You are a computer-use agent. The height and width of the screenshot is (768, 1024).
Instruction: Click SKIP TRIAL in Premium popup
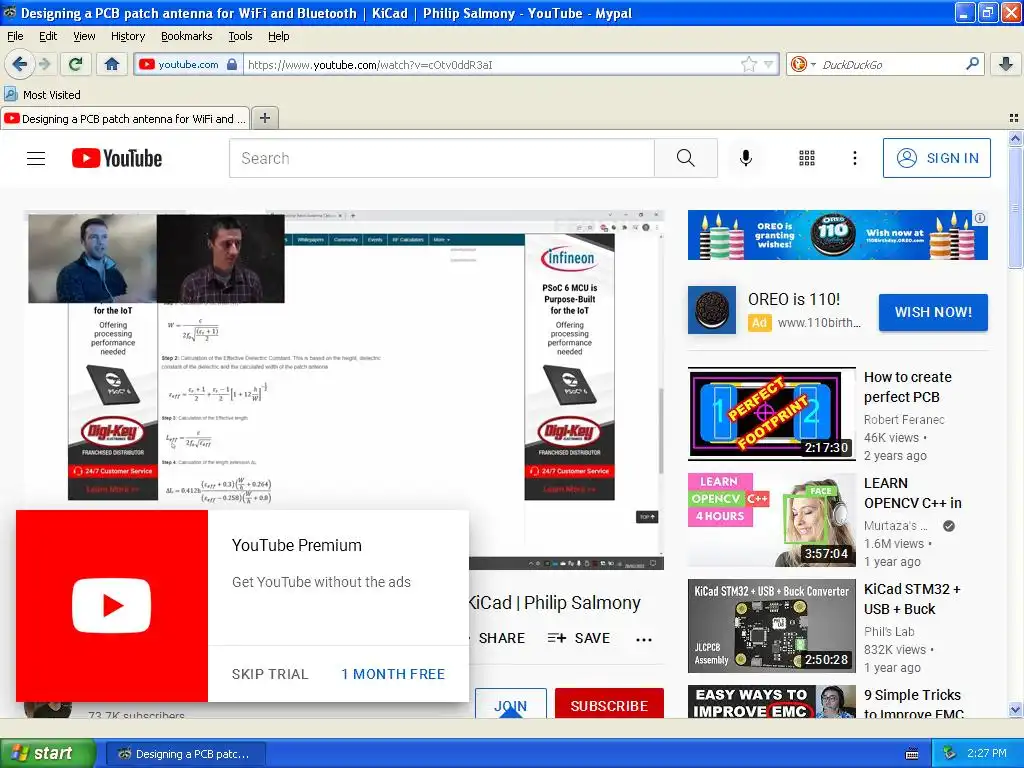pos(270,674)
